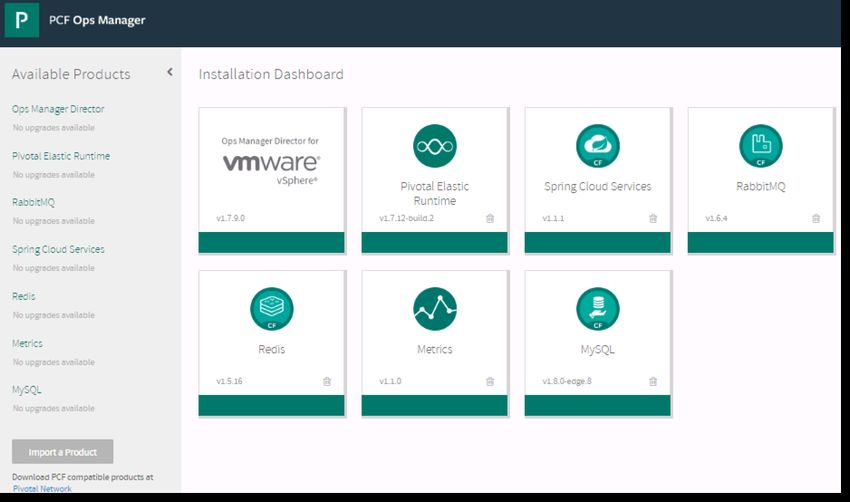This screenshot has height=502, width=850.
Task: Delete Spring Cloud Services via trash icon
Action: (x=653, y=218)
